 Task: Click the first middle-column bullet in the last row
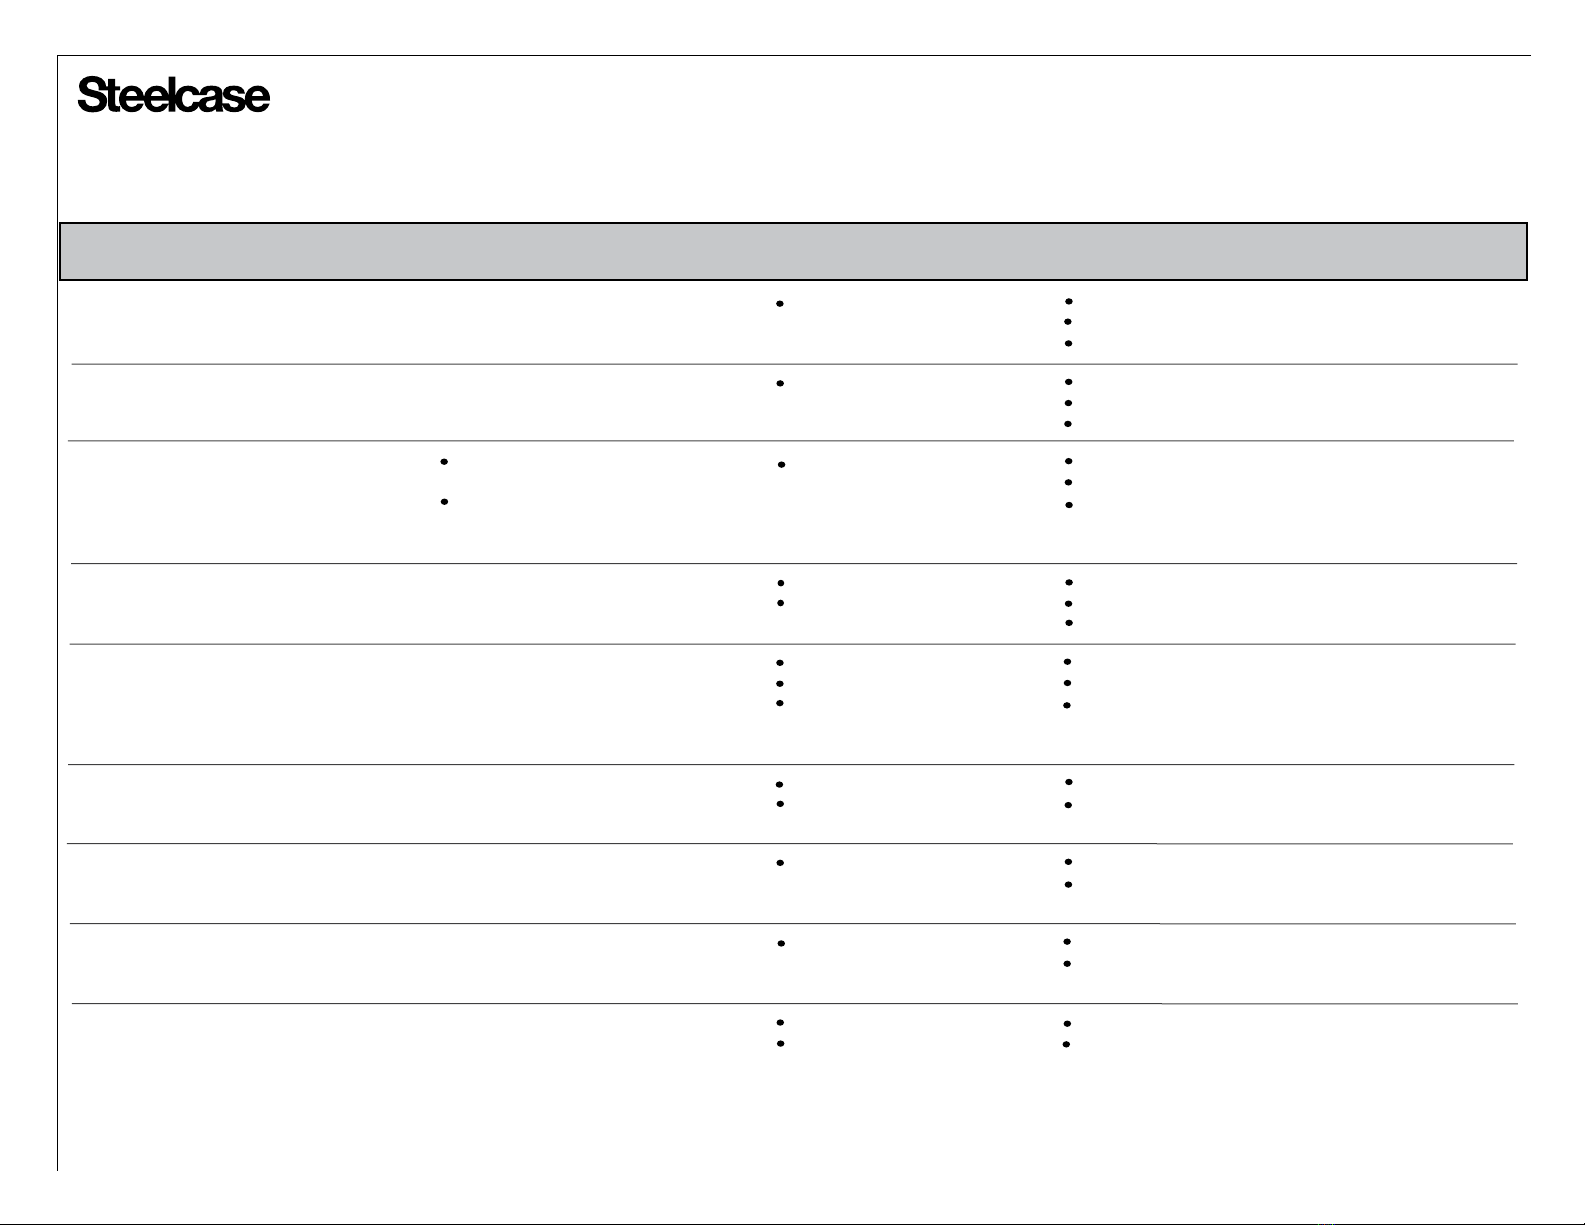779,1023
